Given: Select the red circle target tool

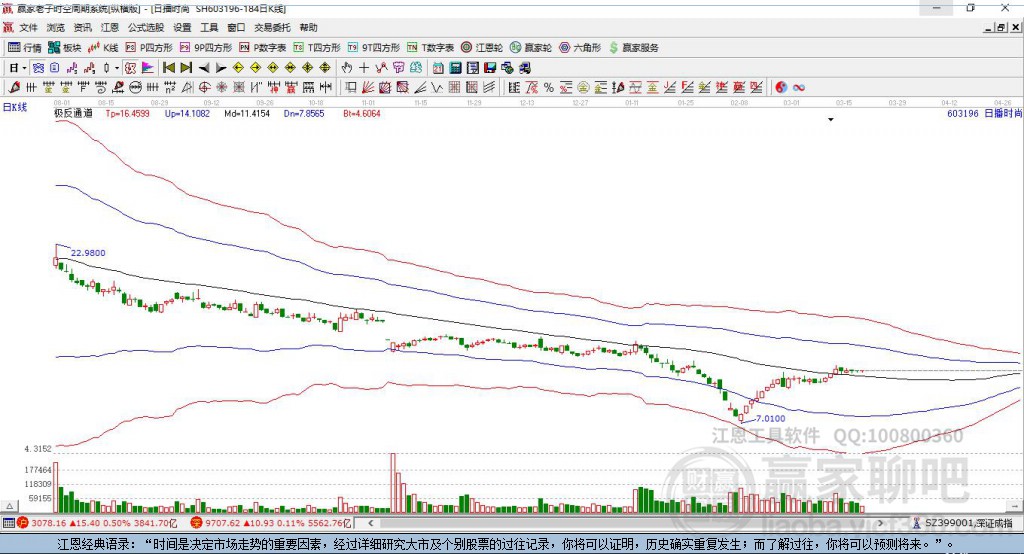Looking at the screenshot, I should point(204,87).
